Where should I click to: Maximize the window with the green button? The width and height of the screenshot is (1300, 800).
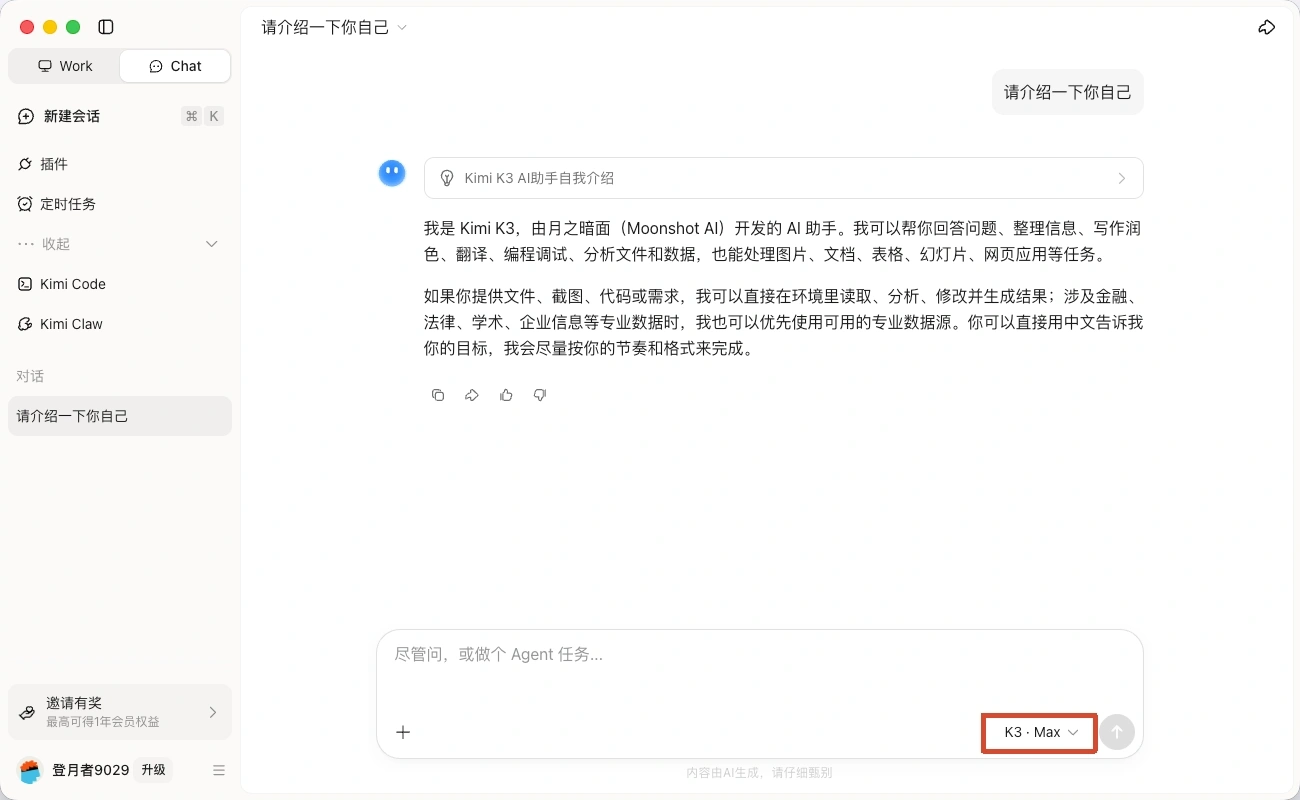coord(73,27)
